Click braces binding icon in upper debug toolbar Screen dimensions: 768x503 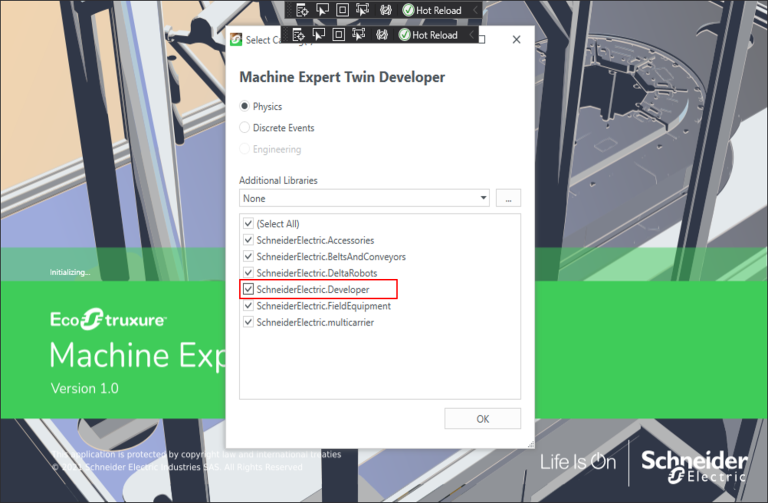[x=385, y=10]
